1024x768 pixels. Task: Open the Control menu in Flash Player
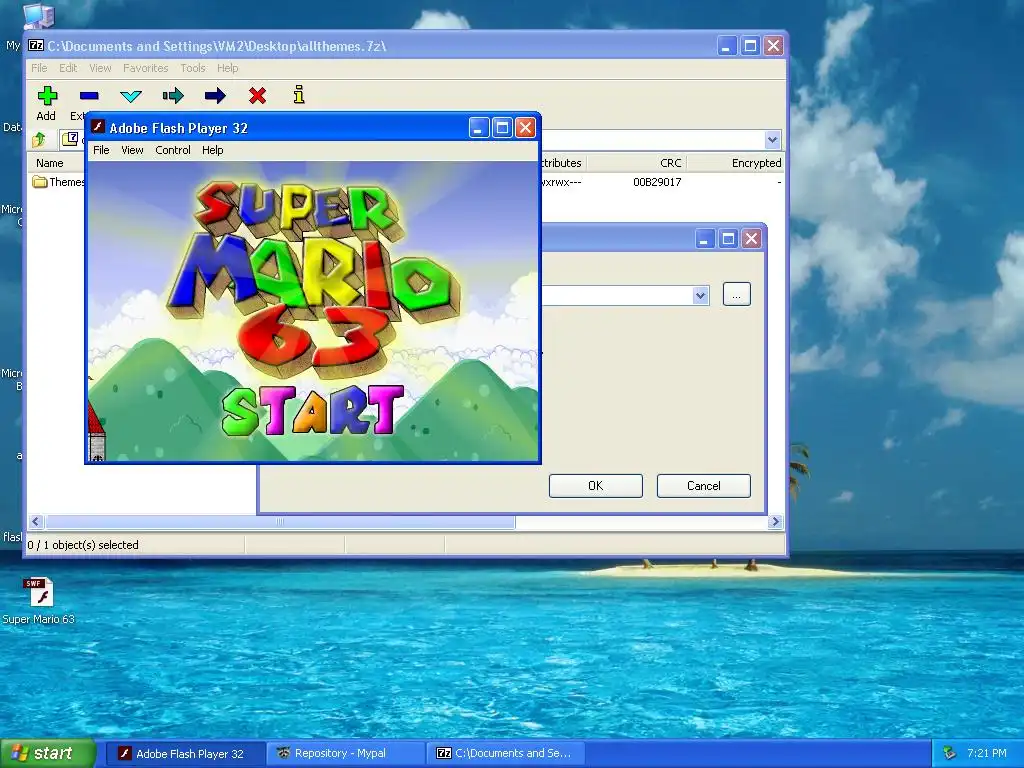coord(173,150)
